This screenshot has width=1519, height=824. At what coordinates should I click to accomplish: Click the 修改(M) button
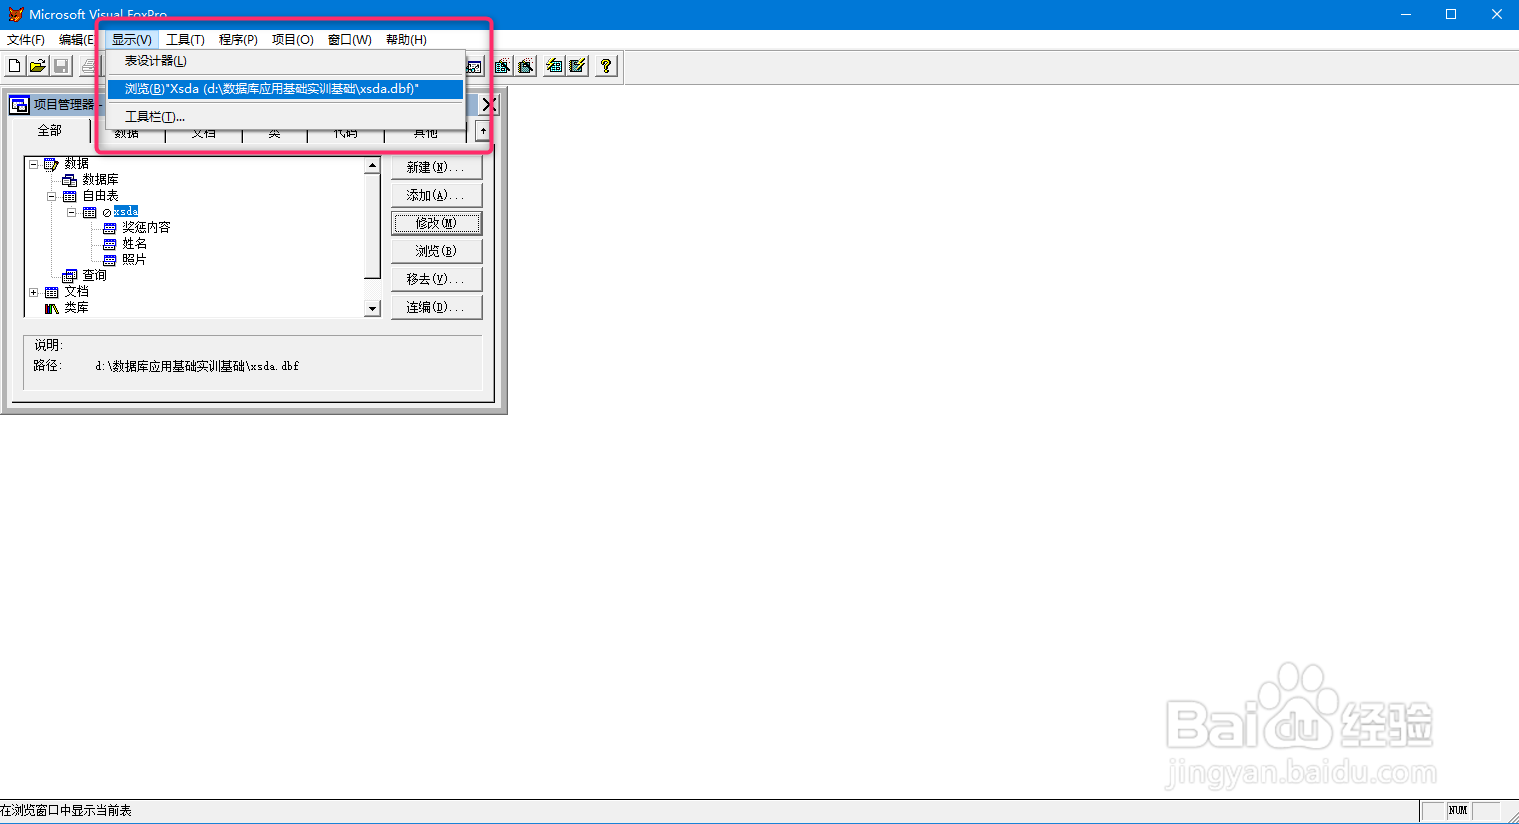436,223
